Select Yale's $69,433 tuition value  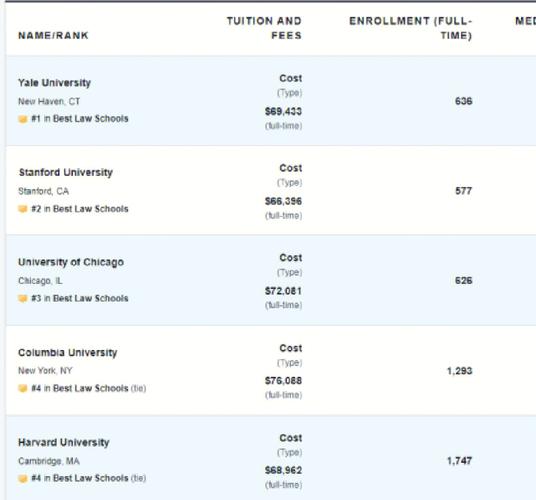pyautogui.click(x=283, y=111)
